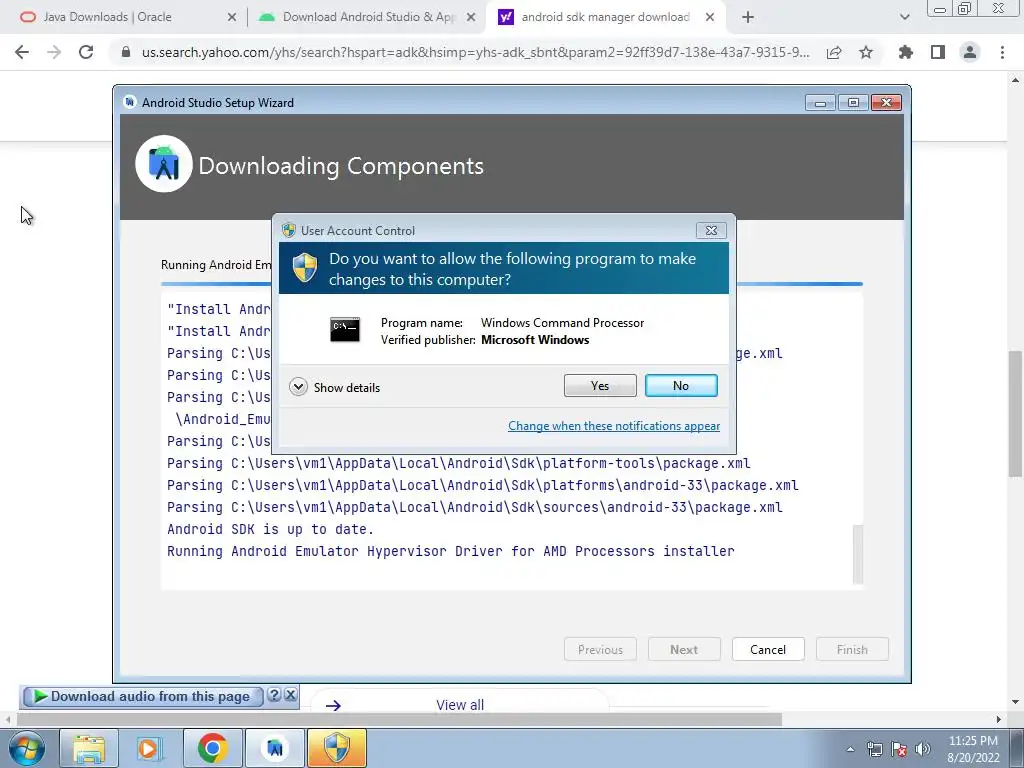1024x768 pixels.
Task: Close the Java Downloads Oracle tab
Action: [232, 18]
